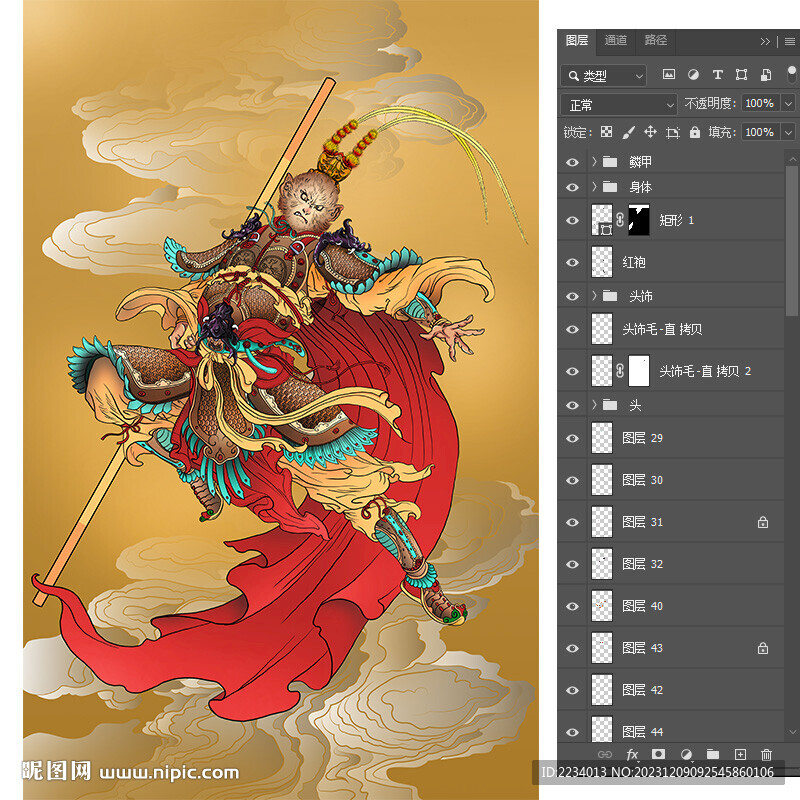This screenshot has height=800, width=800.
Task: Hide the 身体 group
Action: pos(572,187)
